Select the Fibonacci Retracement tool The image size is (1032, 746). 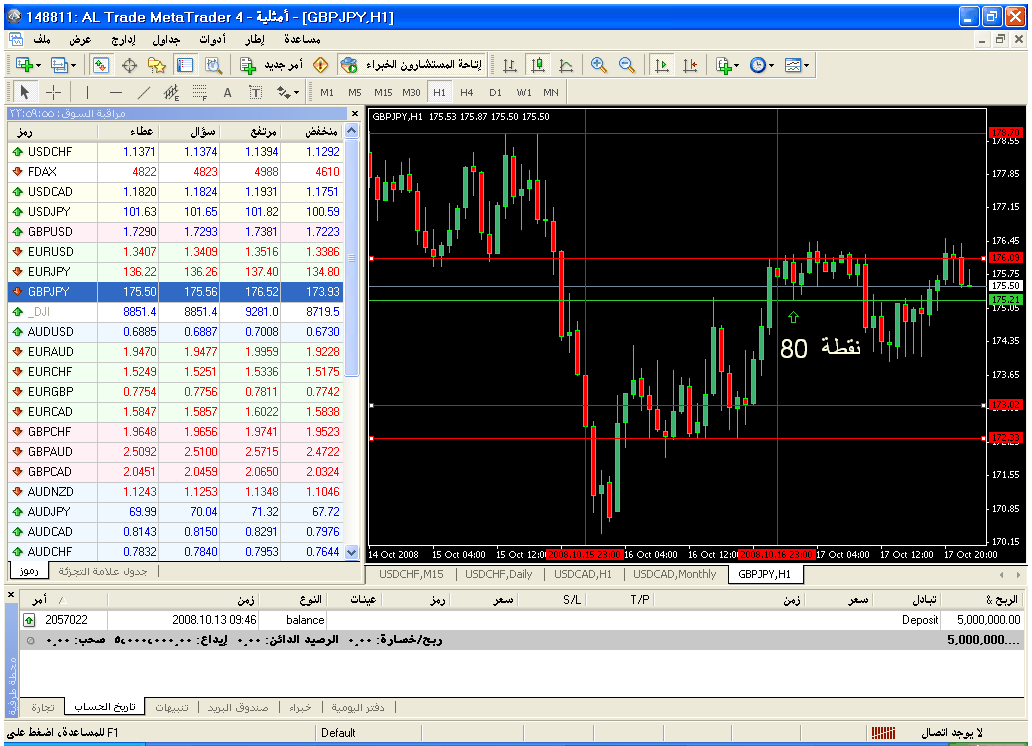(x=199, y=92)
